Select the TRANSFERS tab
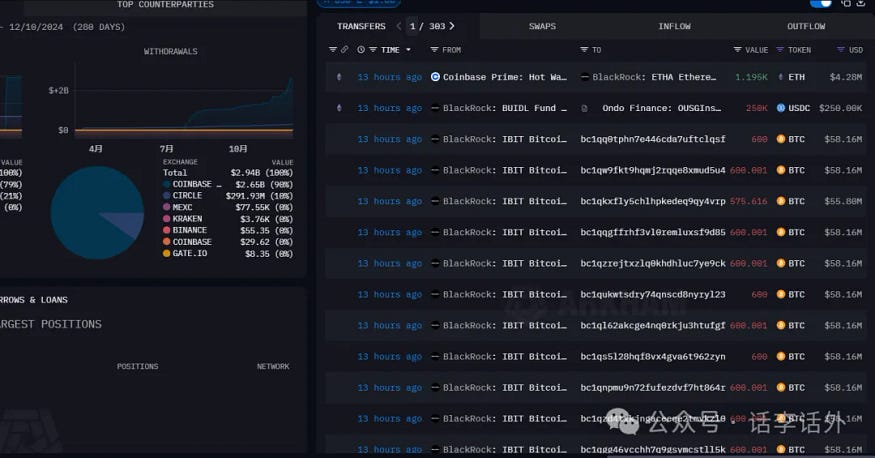 (x=361, y=26)
